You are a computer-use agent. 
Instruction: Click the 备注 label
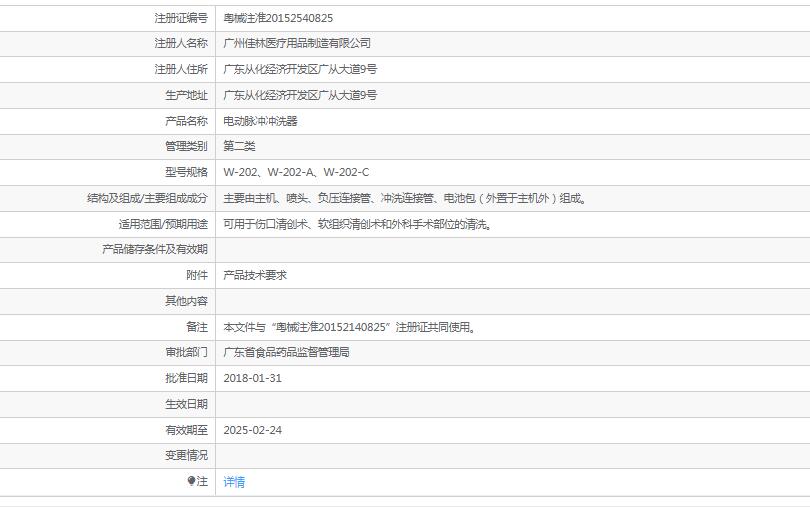pos(197,327)
